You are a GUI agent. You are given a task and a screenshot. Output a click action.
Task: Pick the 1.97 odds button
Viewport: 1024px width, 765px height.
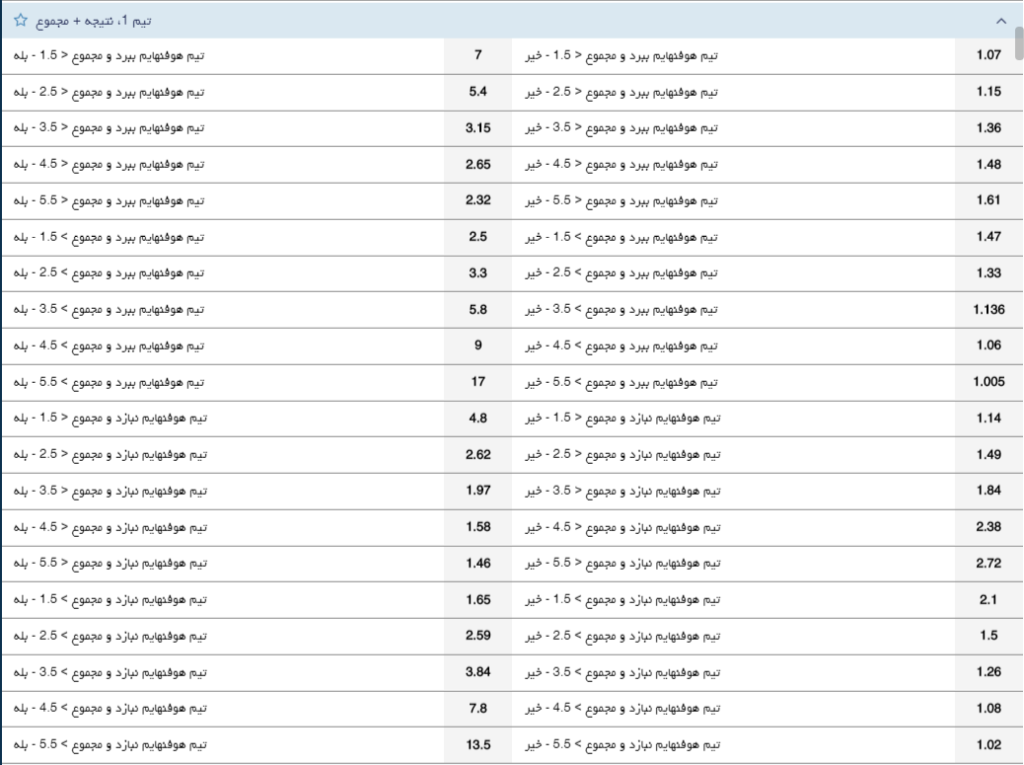click(x=477, y=490)
